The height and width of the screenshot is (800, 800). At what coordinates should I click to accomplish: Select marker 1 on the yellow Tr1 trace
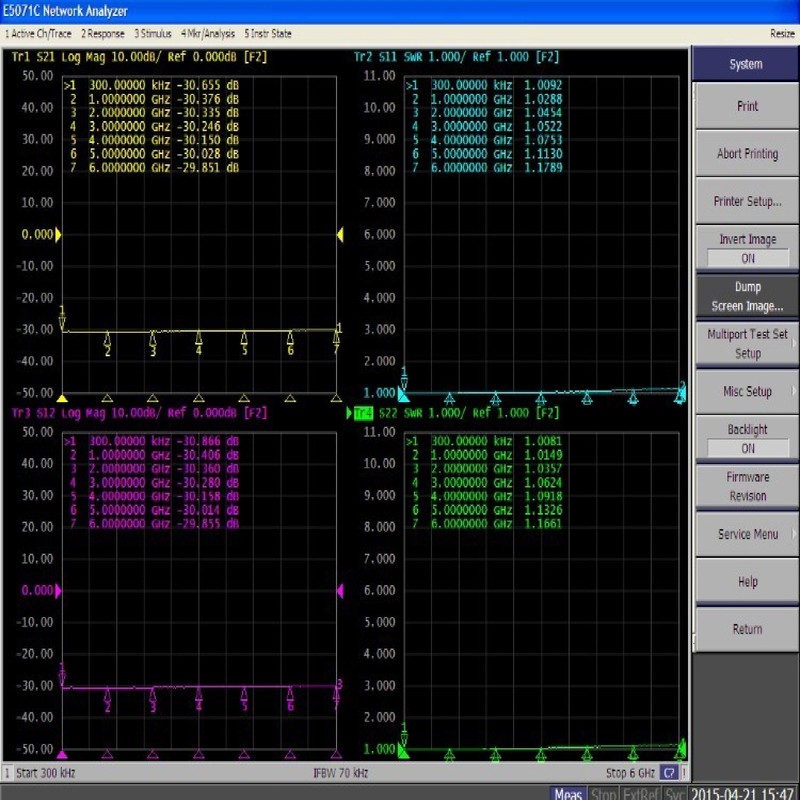click(62, 318)
